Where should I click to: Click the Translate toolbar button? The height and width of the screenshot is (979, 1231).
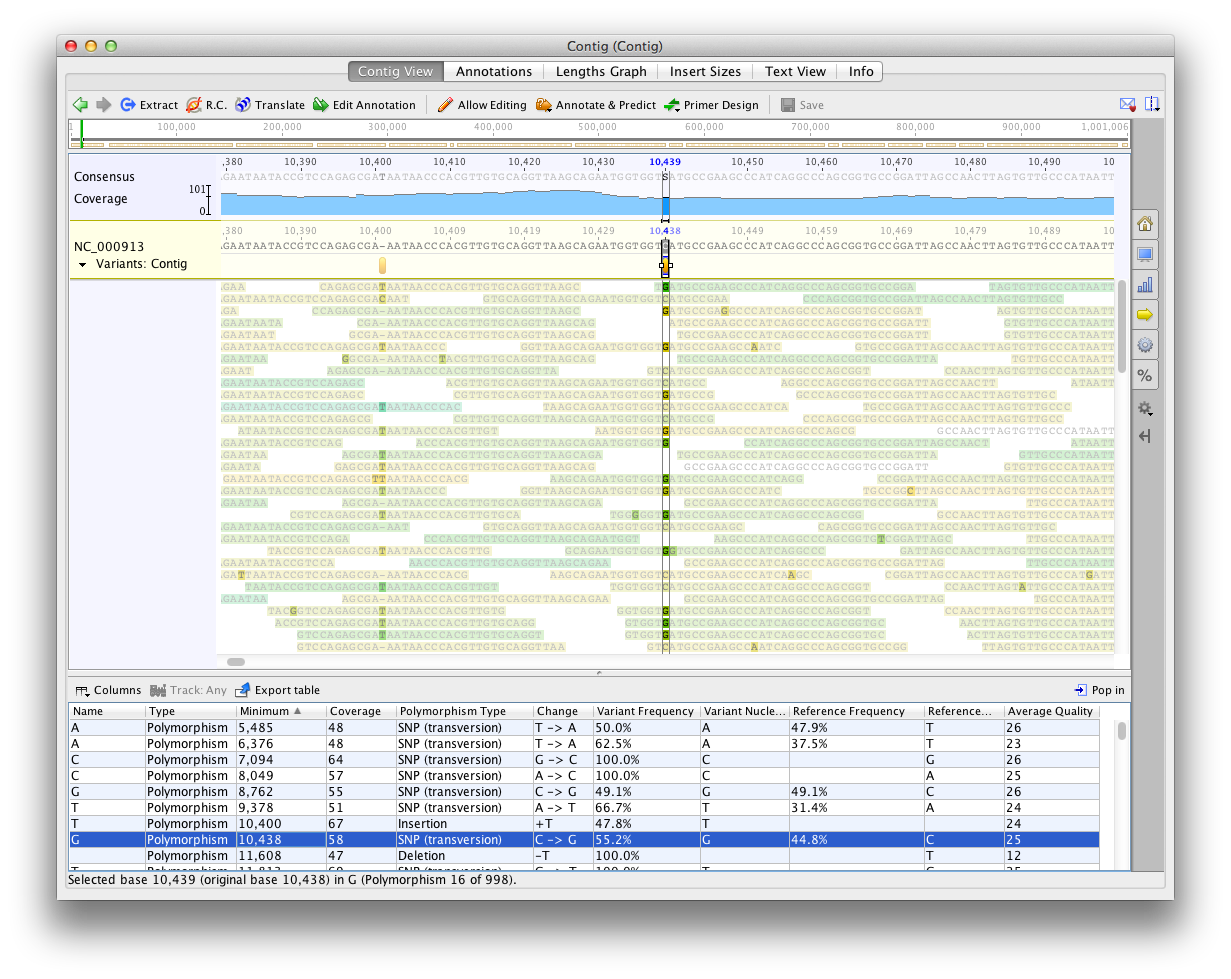270,105
